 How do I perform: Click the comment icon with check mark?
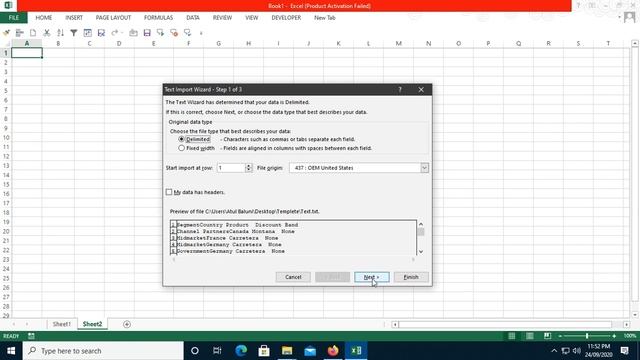pyautogui.click(x=187, y=33)
